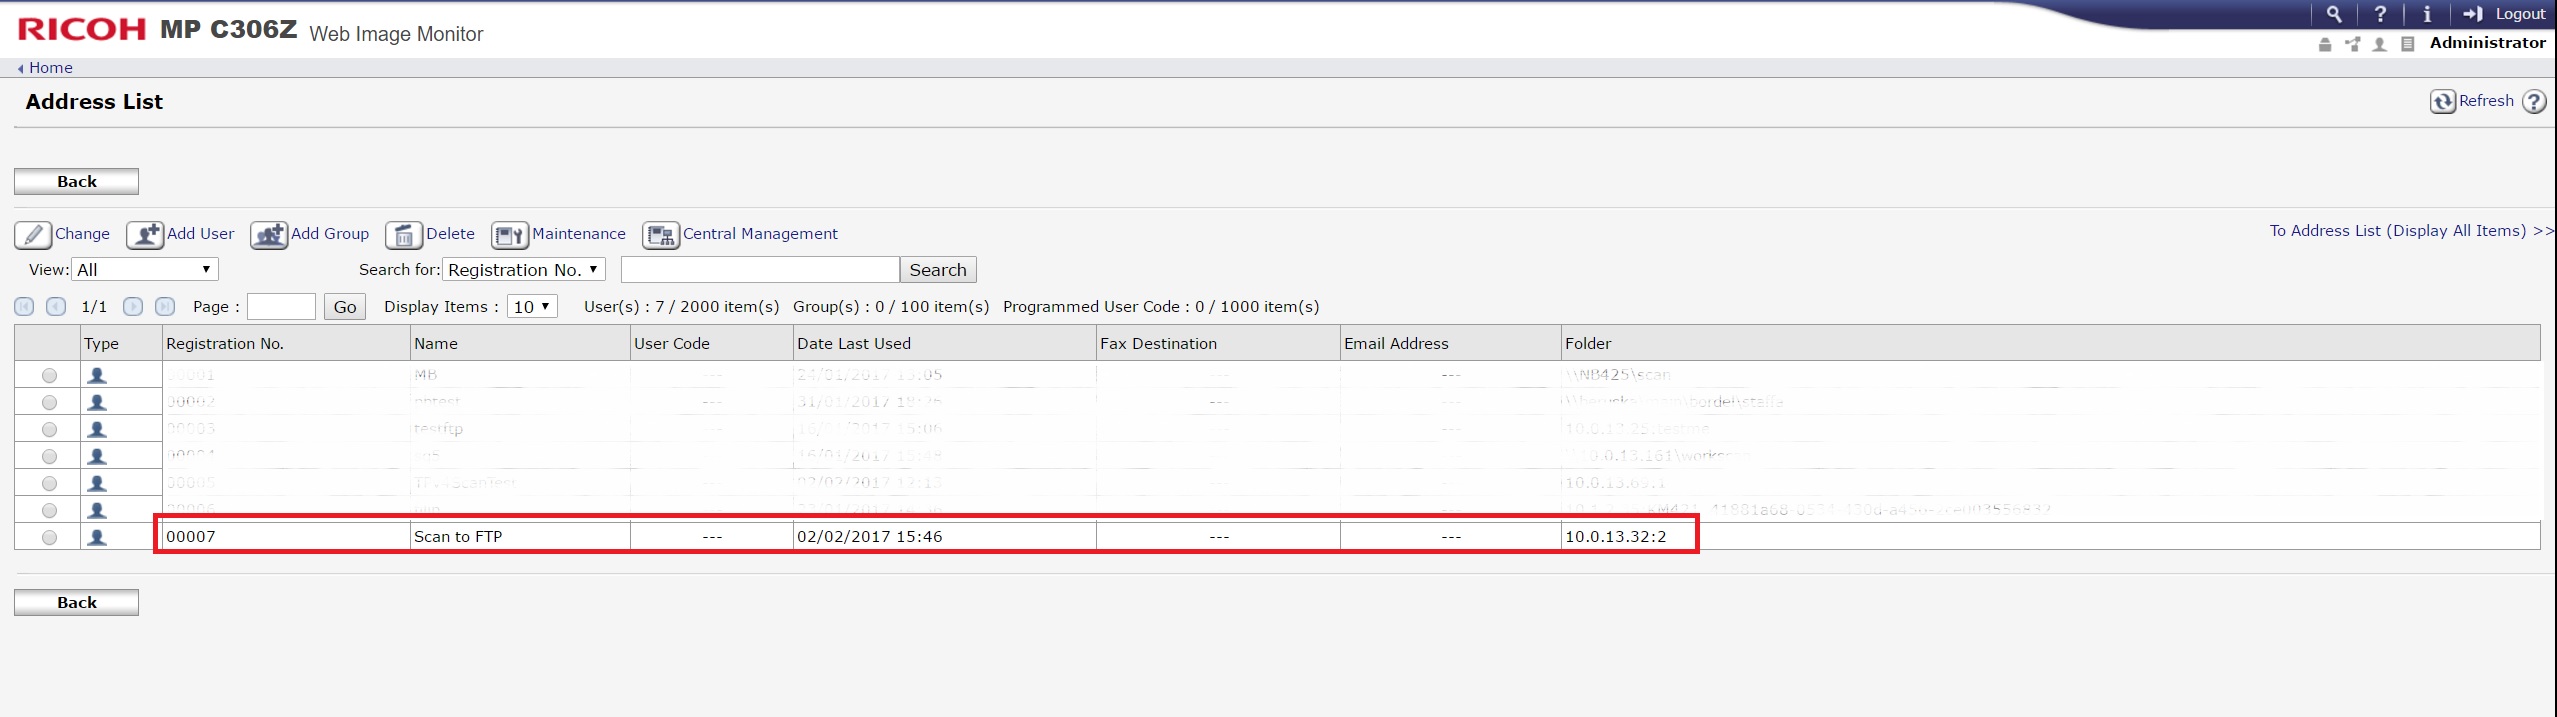Select the radio button for the third user row
Viewport: 2557px width, 717px height.
pyautogui.click(x=49, y=429)
